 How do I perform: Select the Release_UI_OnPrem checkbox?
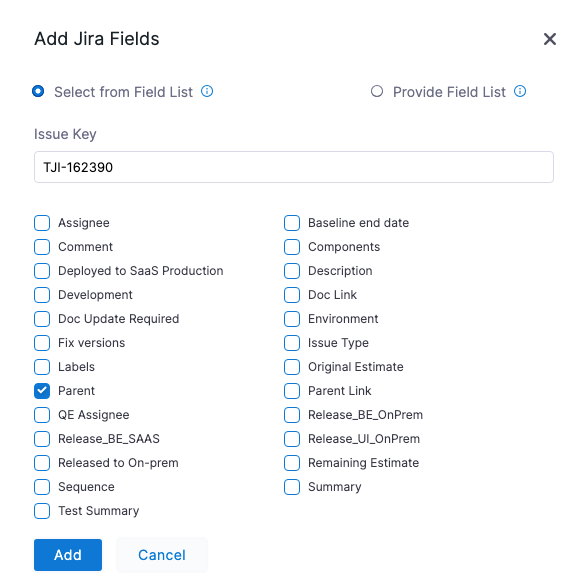292,439
